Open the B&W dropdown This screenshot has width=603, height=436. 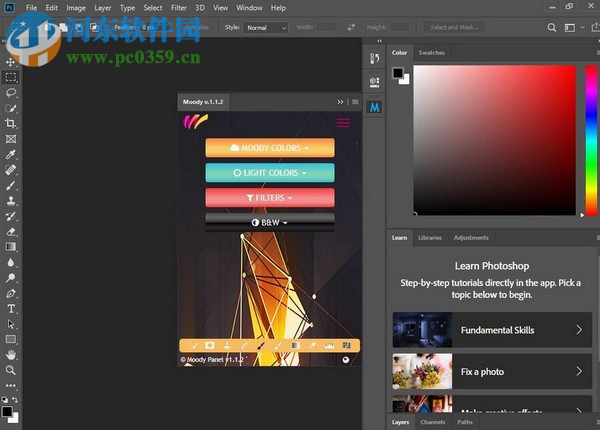point(269,222)
